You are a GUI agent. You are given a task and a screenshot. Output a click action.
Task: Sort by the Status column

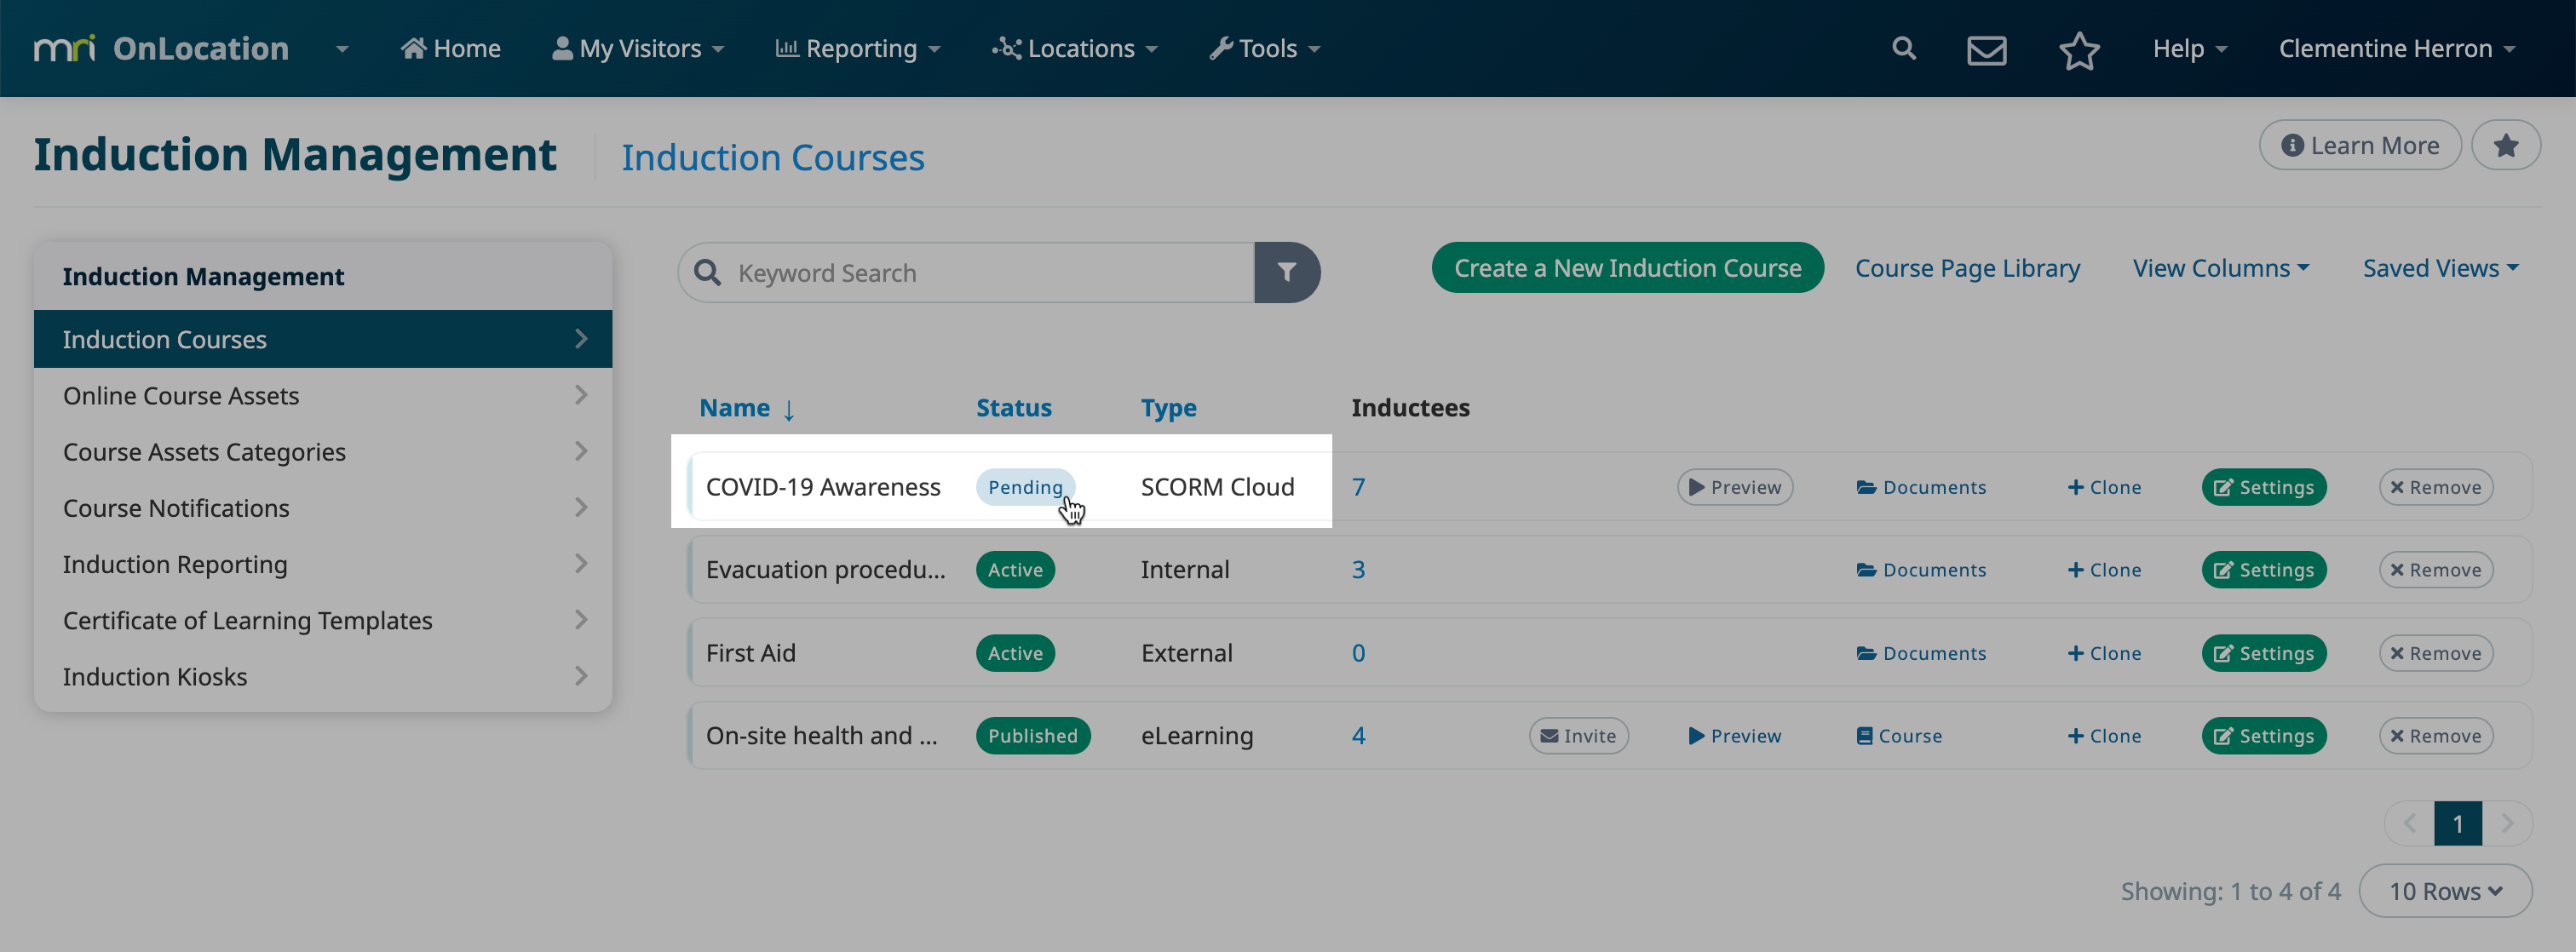click(x=1013, y=408)
